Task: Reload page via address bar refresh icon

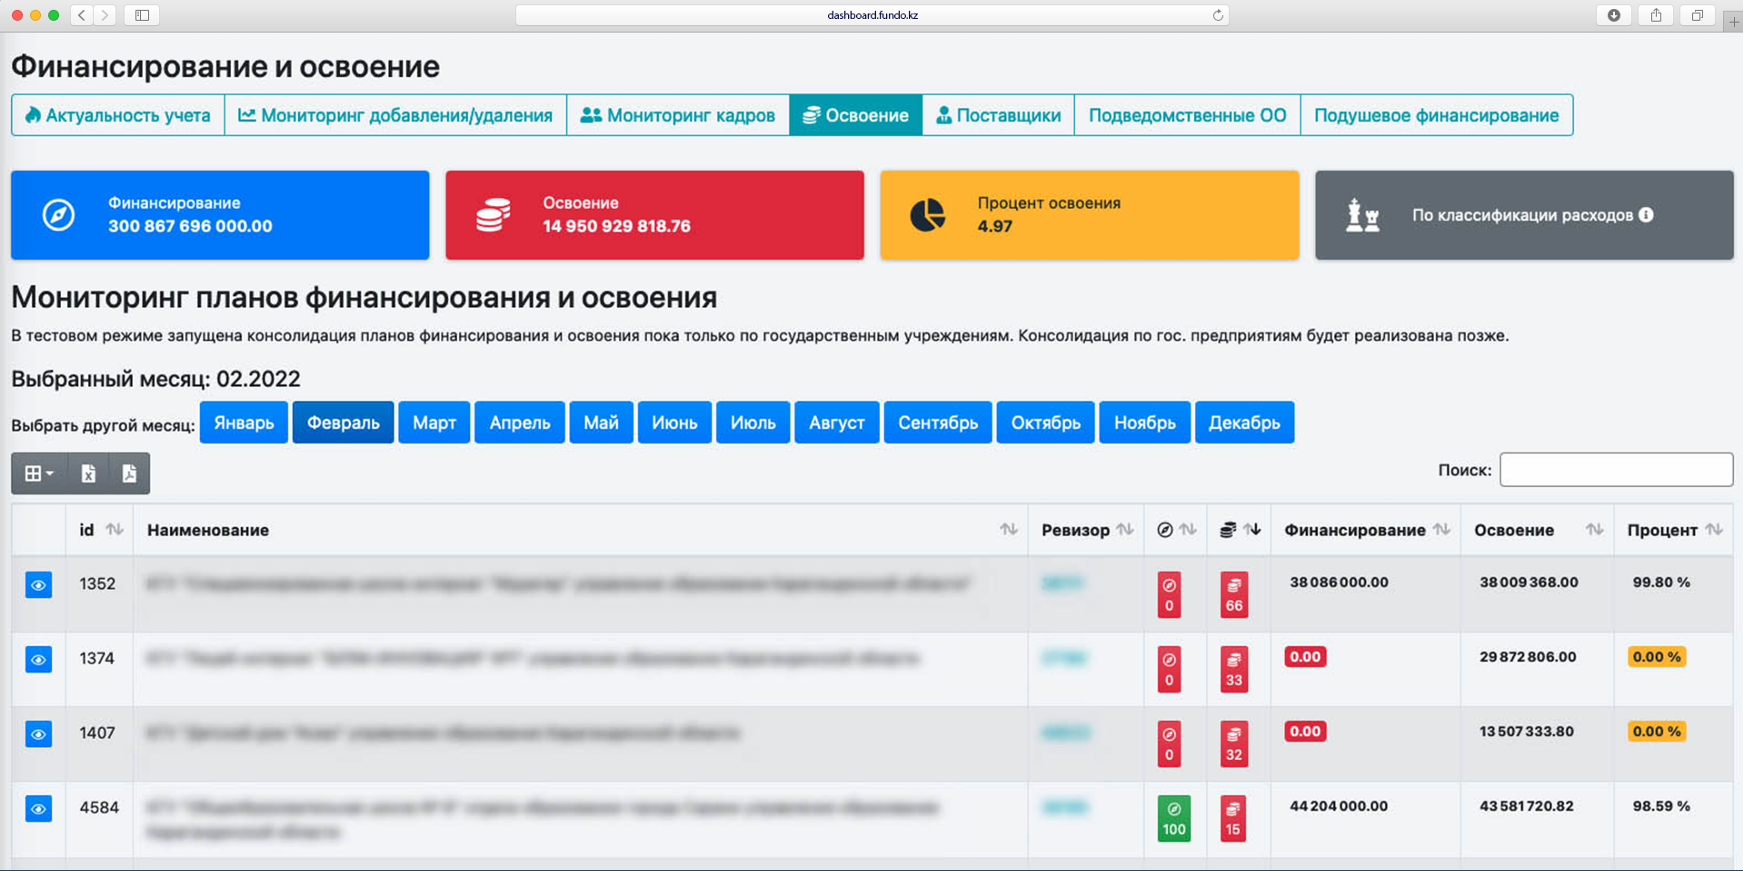Action: 1217,15
